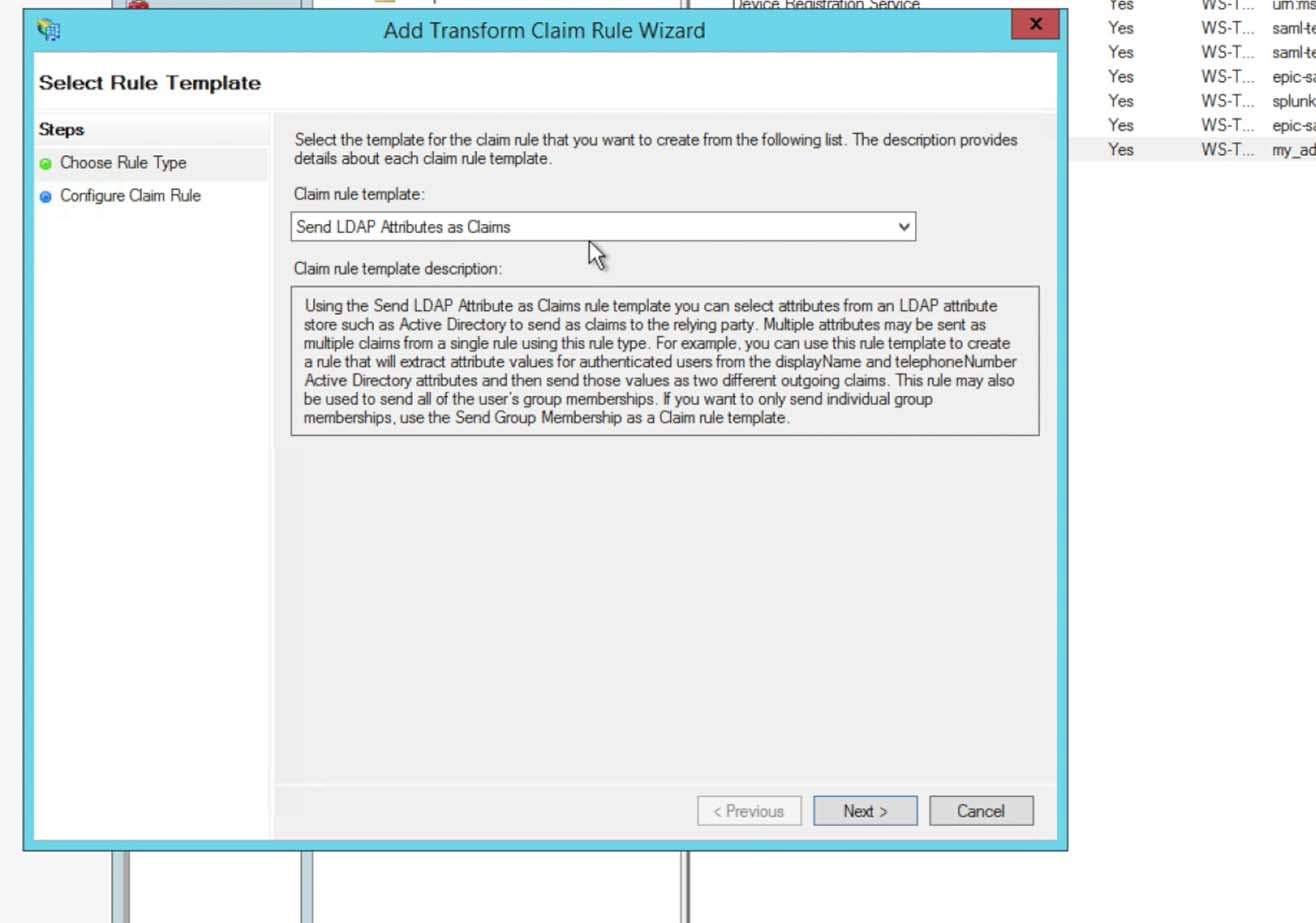Click the Claim rule template label
This screenshot has height=923, width=1316.
(359, 194)
